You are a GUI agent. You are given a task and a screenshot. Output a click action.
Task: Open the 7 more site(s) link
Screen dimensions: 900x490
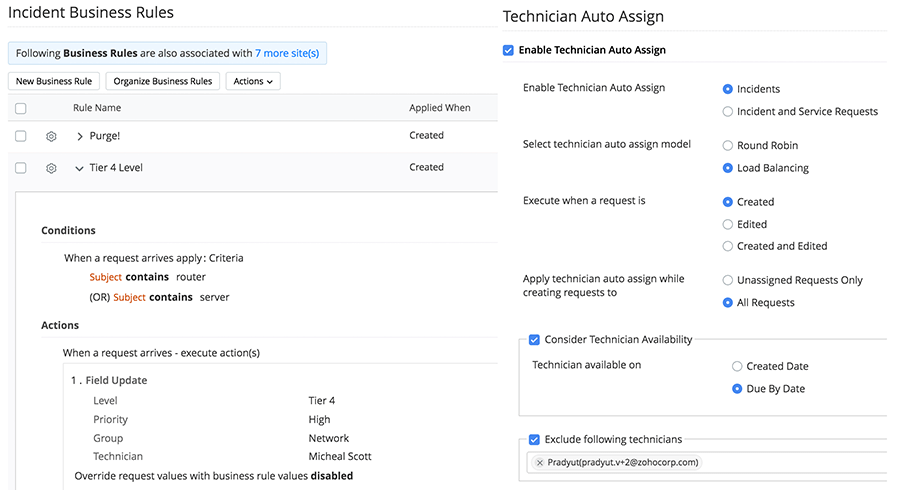click(x=287, y=53)
